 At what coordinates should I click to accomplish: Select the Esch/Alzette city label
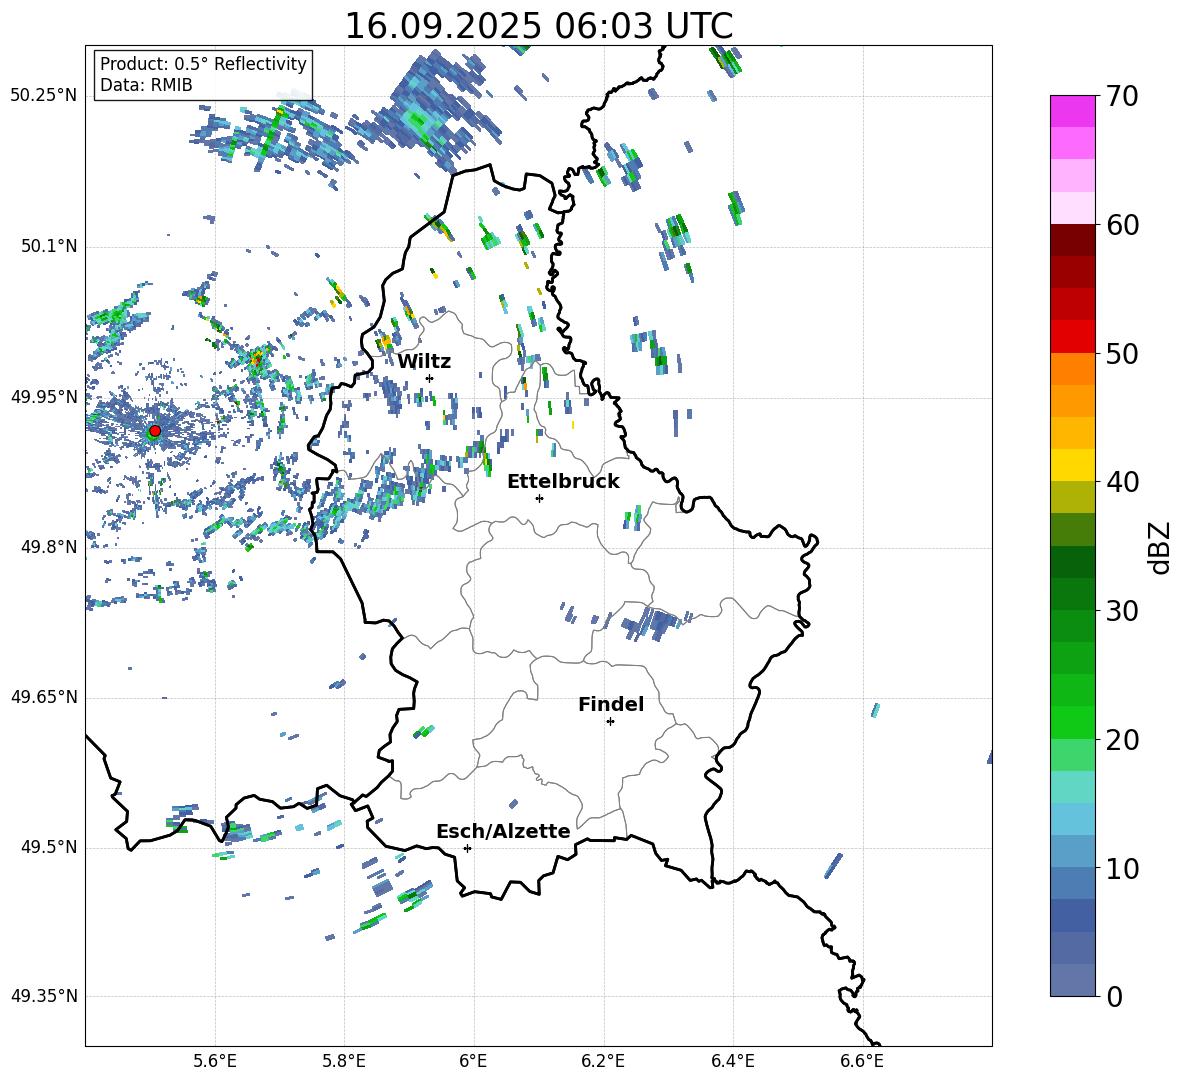click(x=504, y=832)
